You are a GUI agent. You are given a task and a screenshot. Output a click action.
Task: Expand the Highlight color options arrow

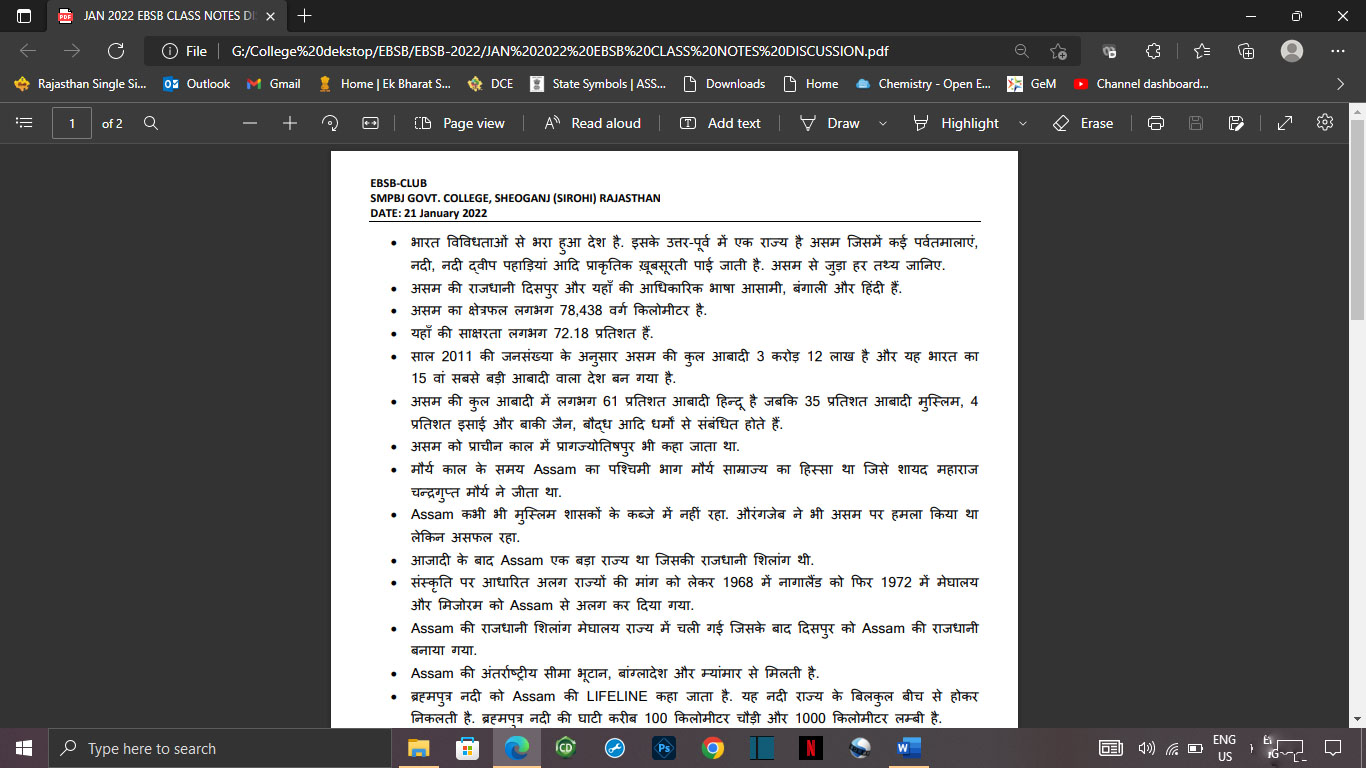(1022, 123)
